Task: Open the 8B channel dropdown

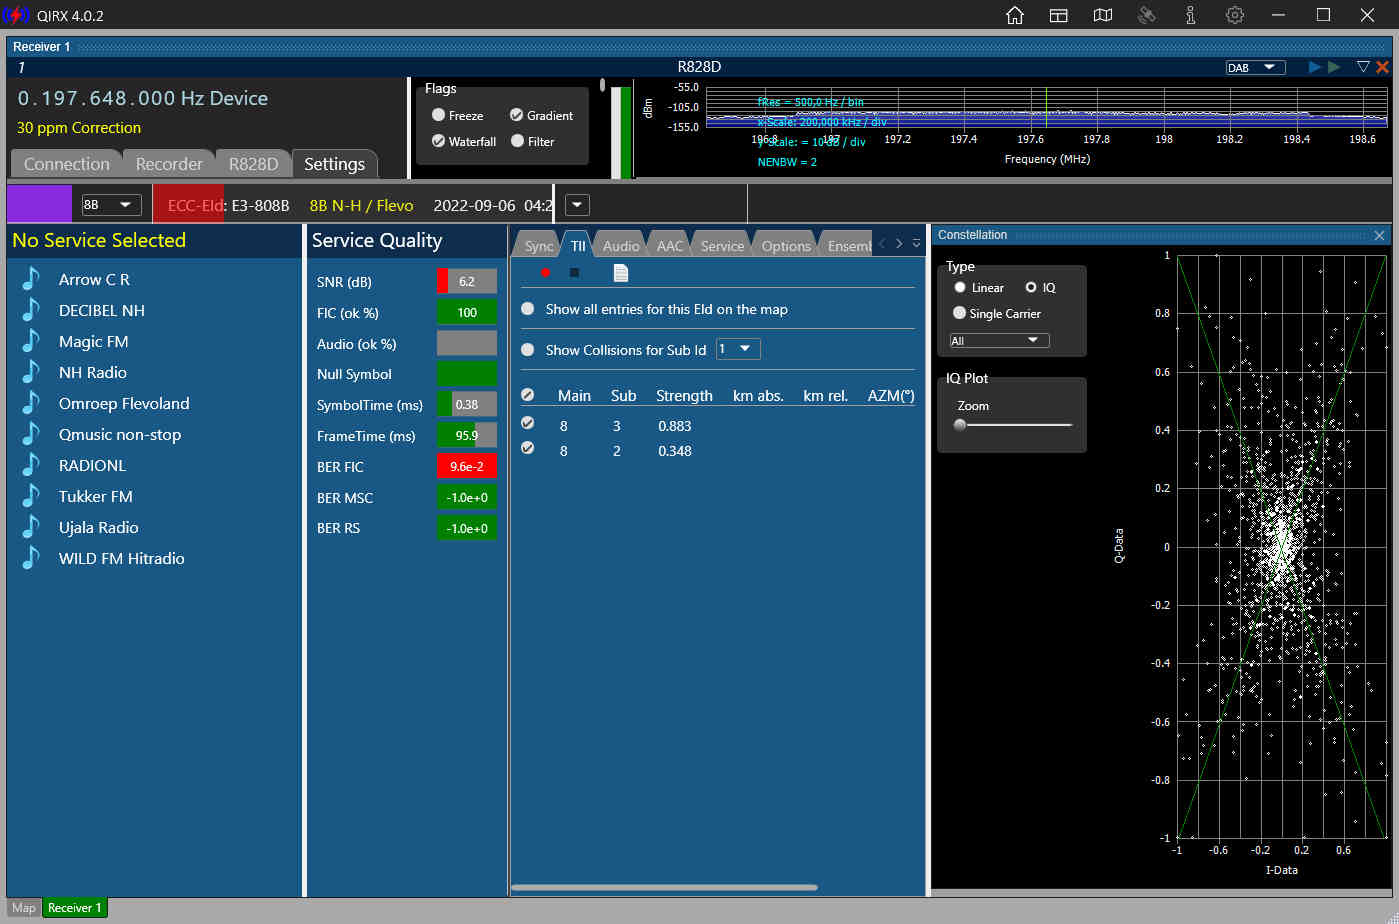Action: 110,204
